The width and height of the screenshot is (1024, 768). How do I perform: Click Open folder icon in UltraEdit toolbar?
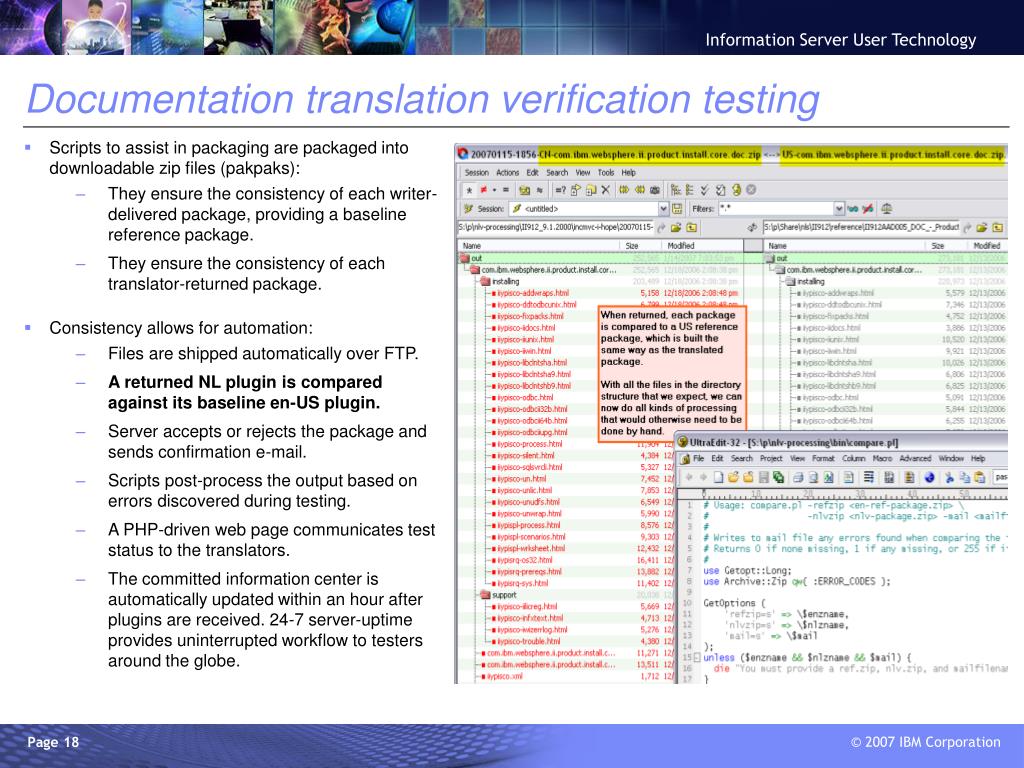coord(733,477)
